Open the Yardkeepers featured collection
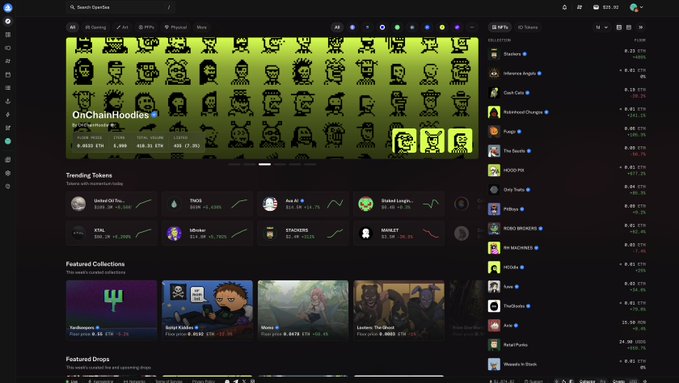This screenshot has width=679, height=383. 111,309
